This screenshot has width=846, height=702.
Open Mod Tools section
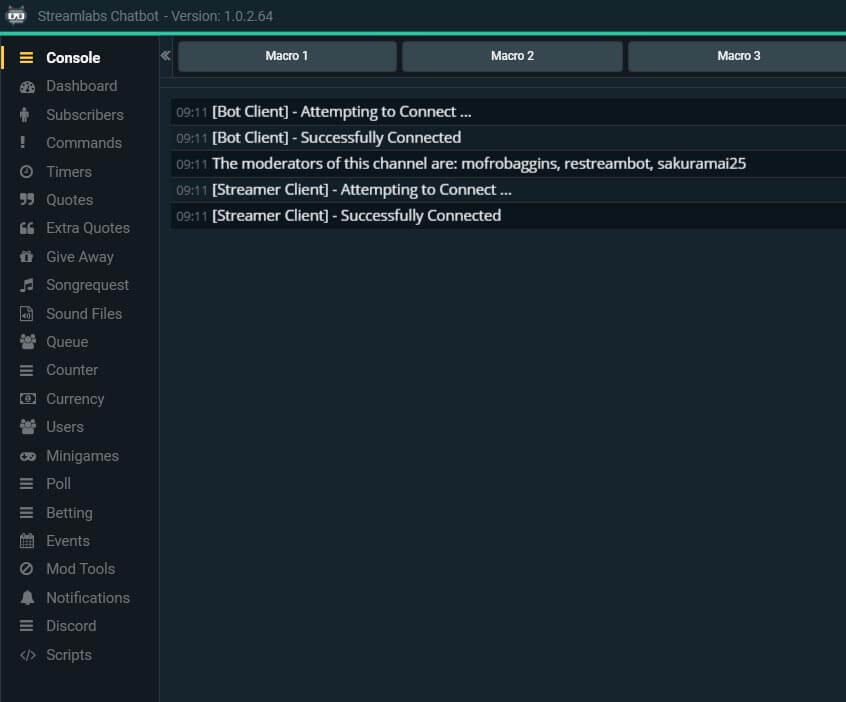[79, 569]
